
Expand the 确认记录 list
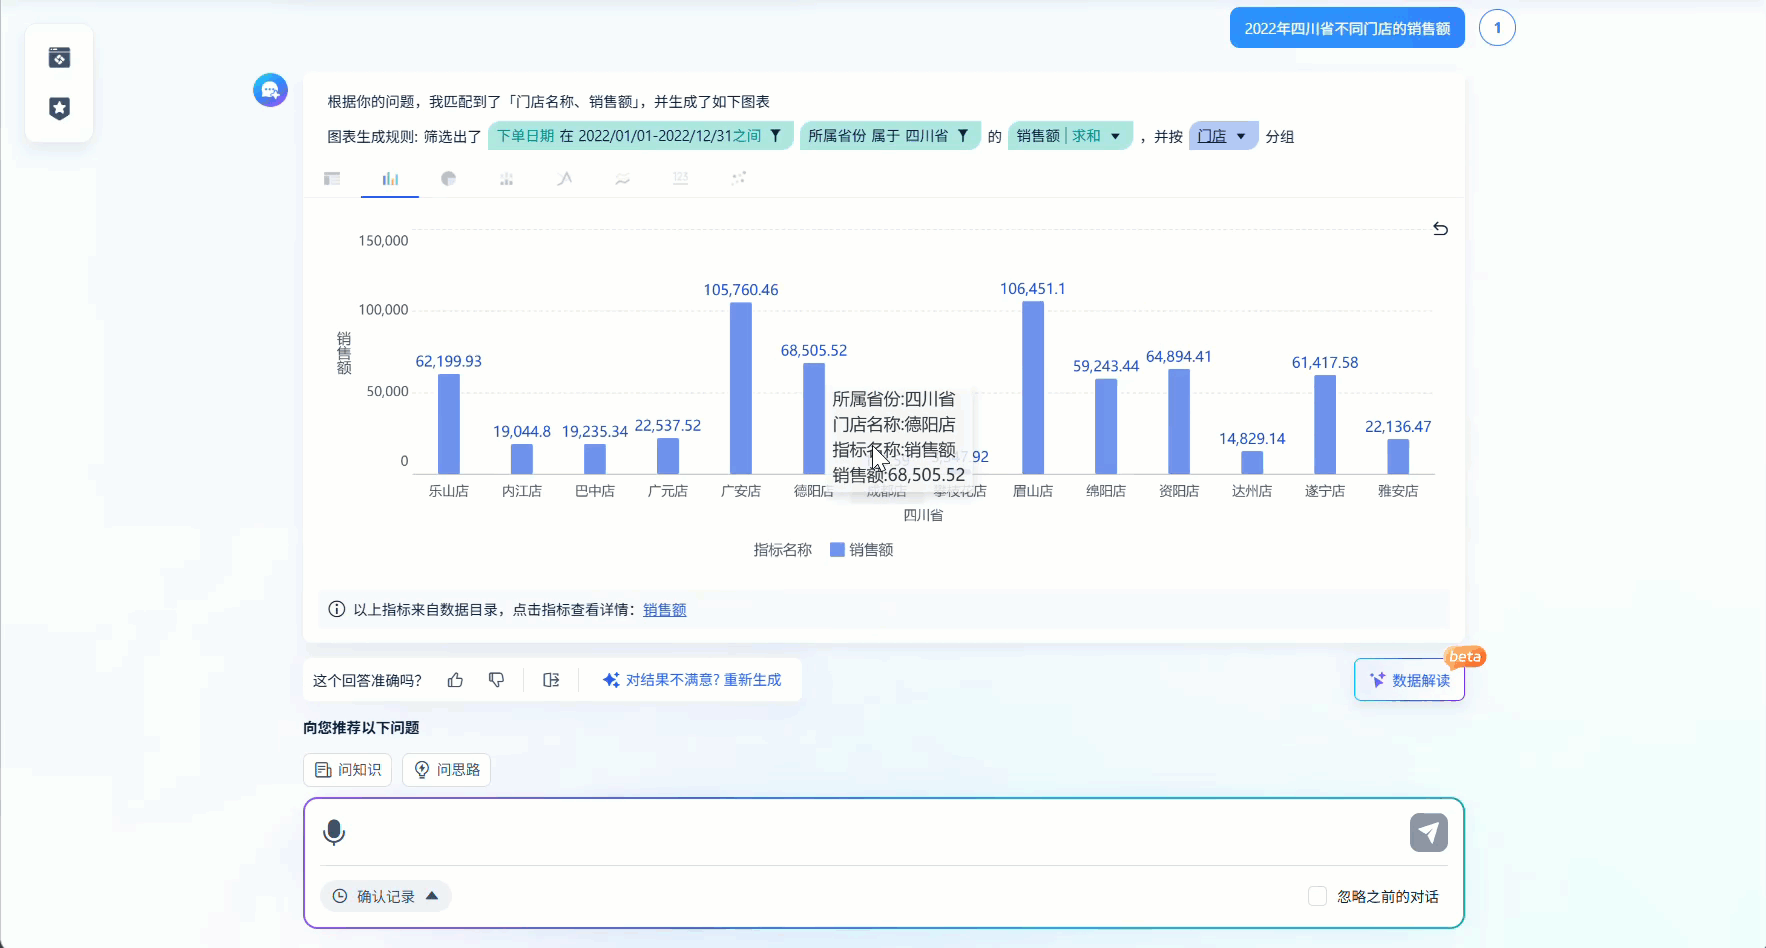(x=386, y=896)
